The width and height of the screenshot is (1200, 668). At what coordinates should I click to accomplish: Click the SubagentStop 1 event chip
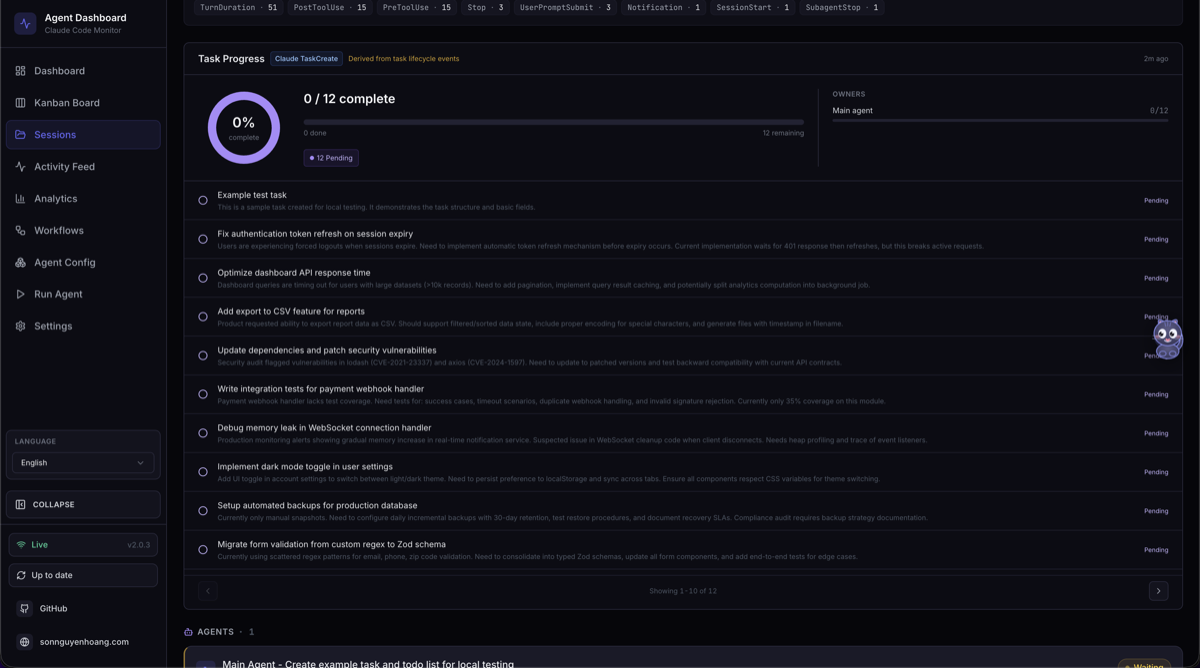tap(842, 7)
